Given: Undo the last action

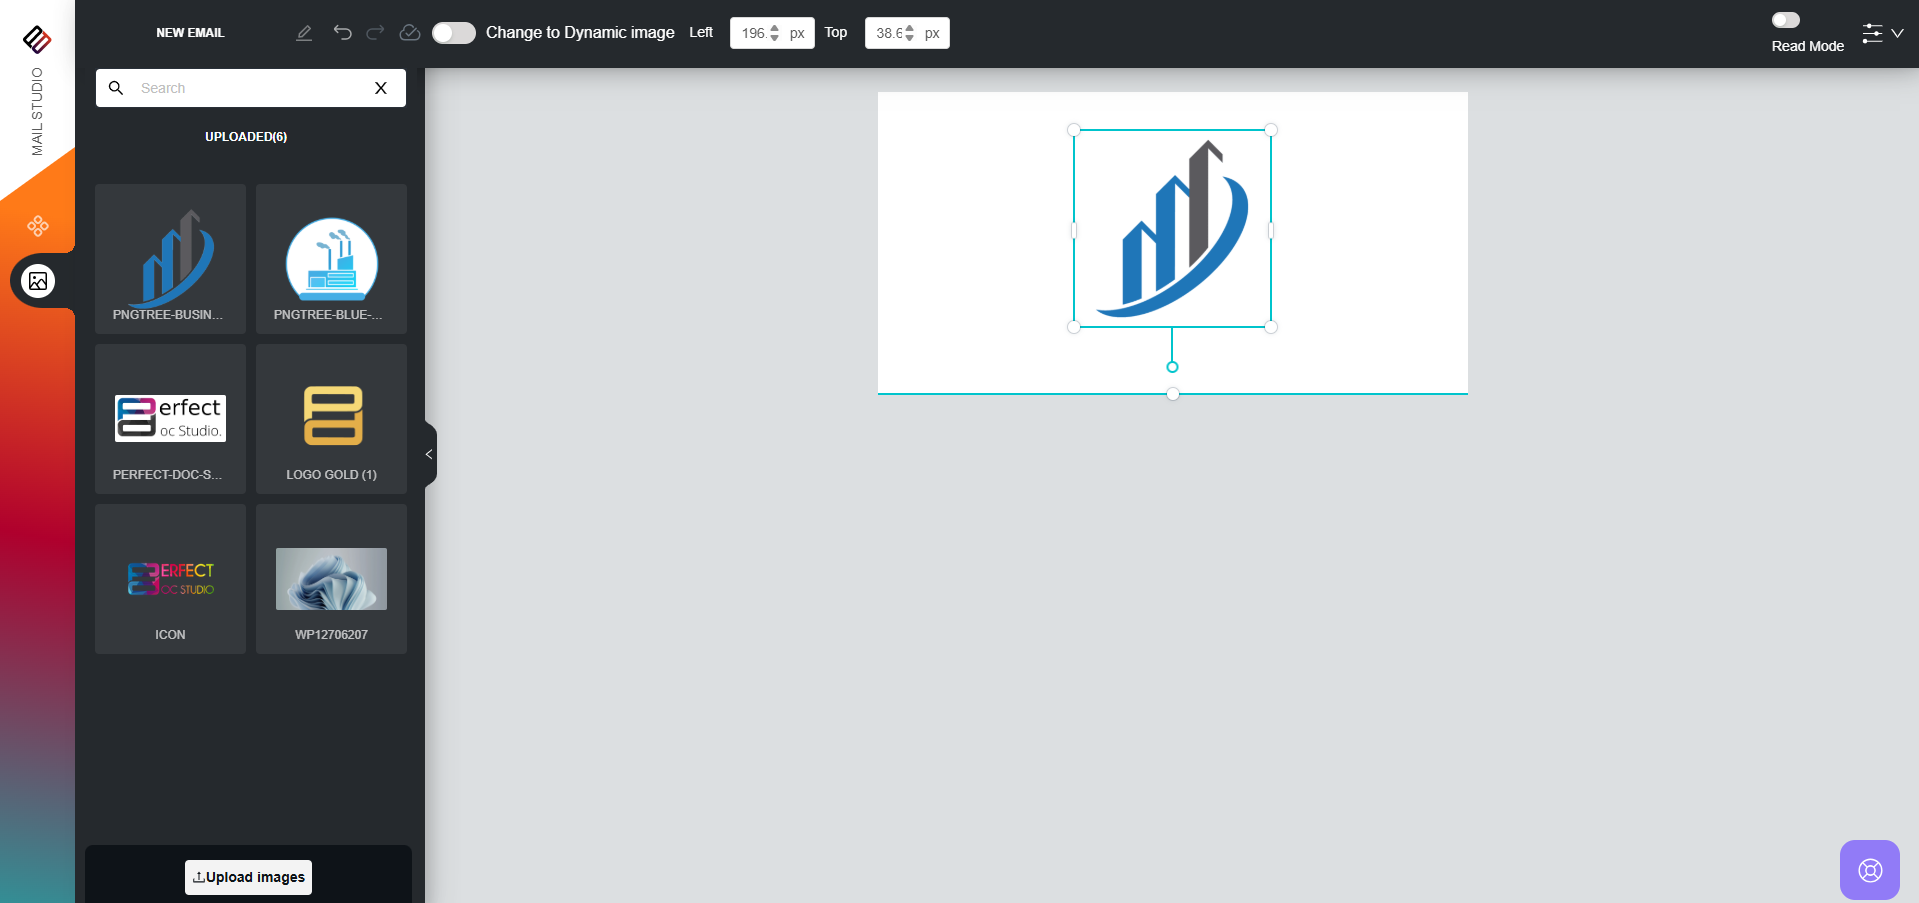Looking at the screenshot, I should 342,33.
